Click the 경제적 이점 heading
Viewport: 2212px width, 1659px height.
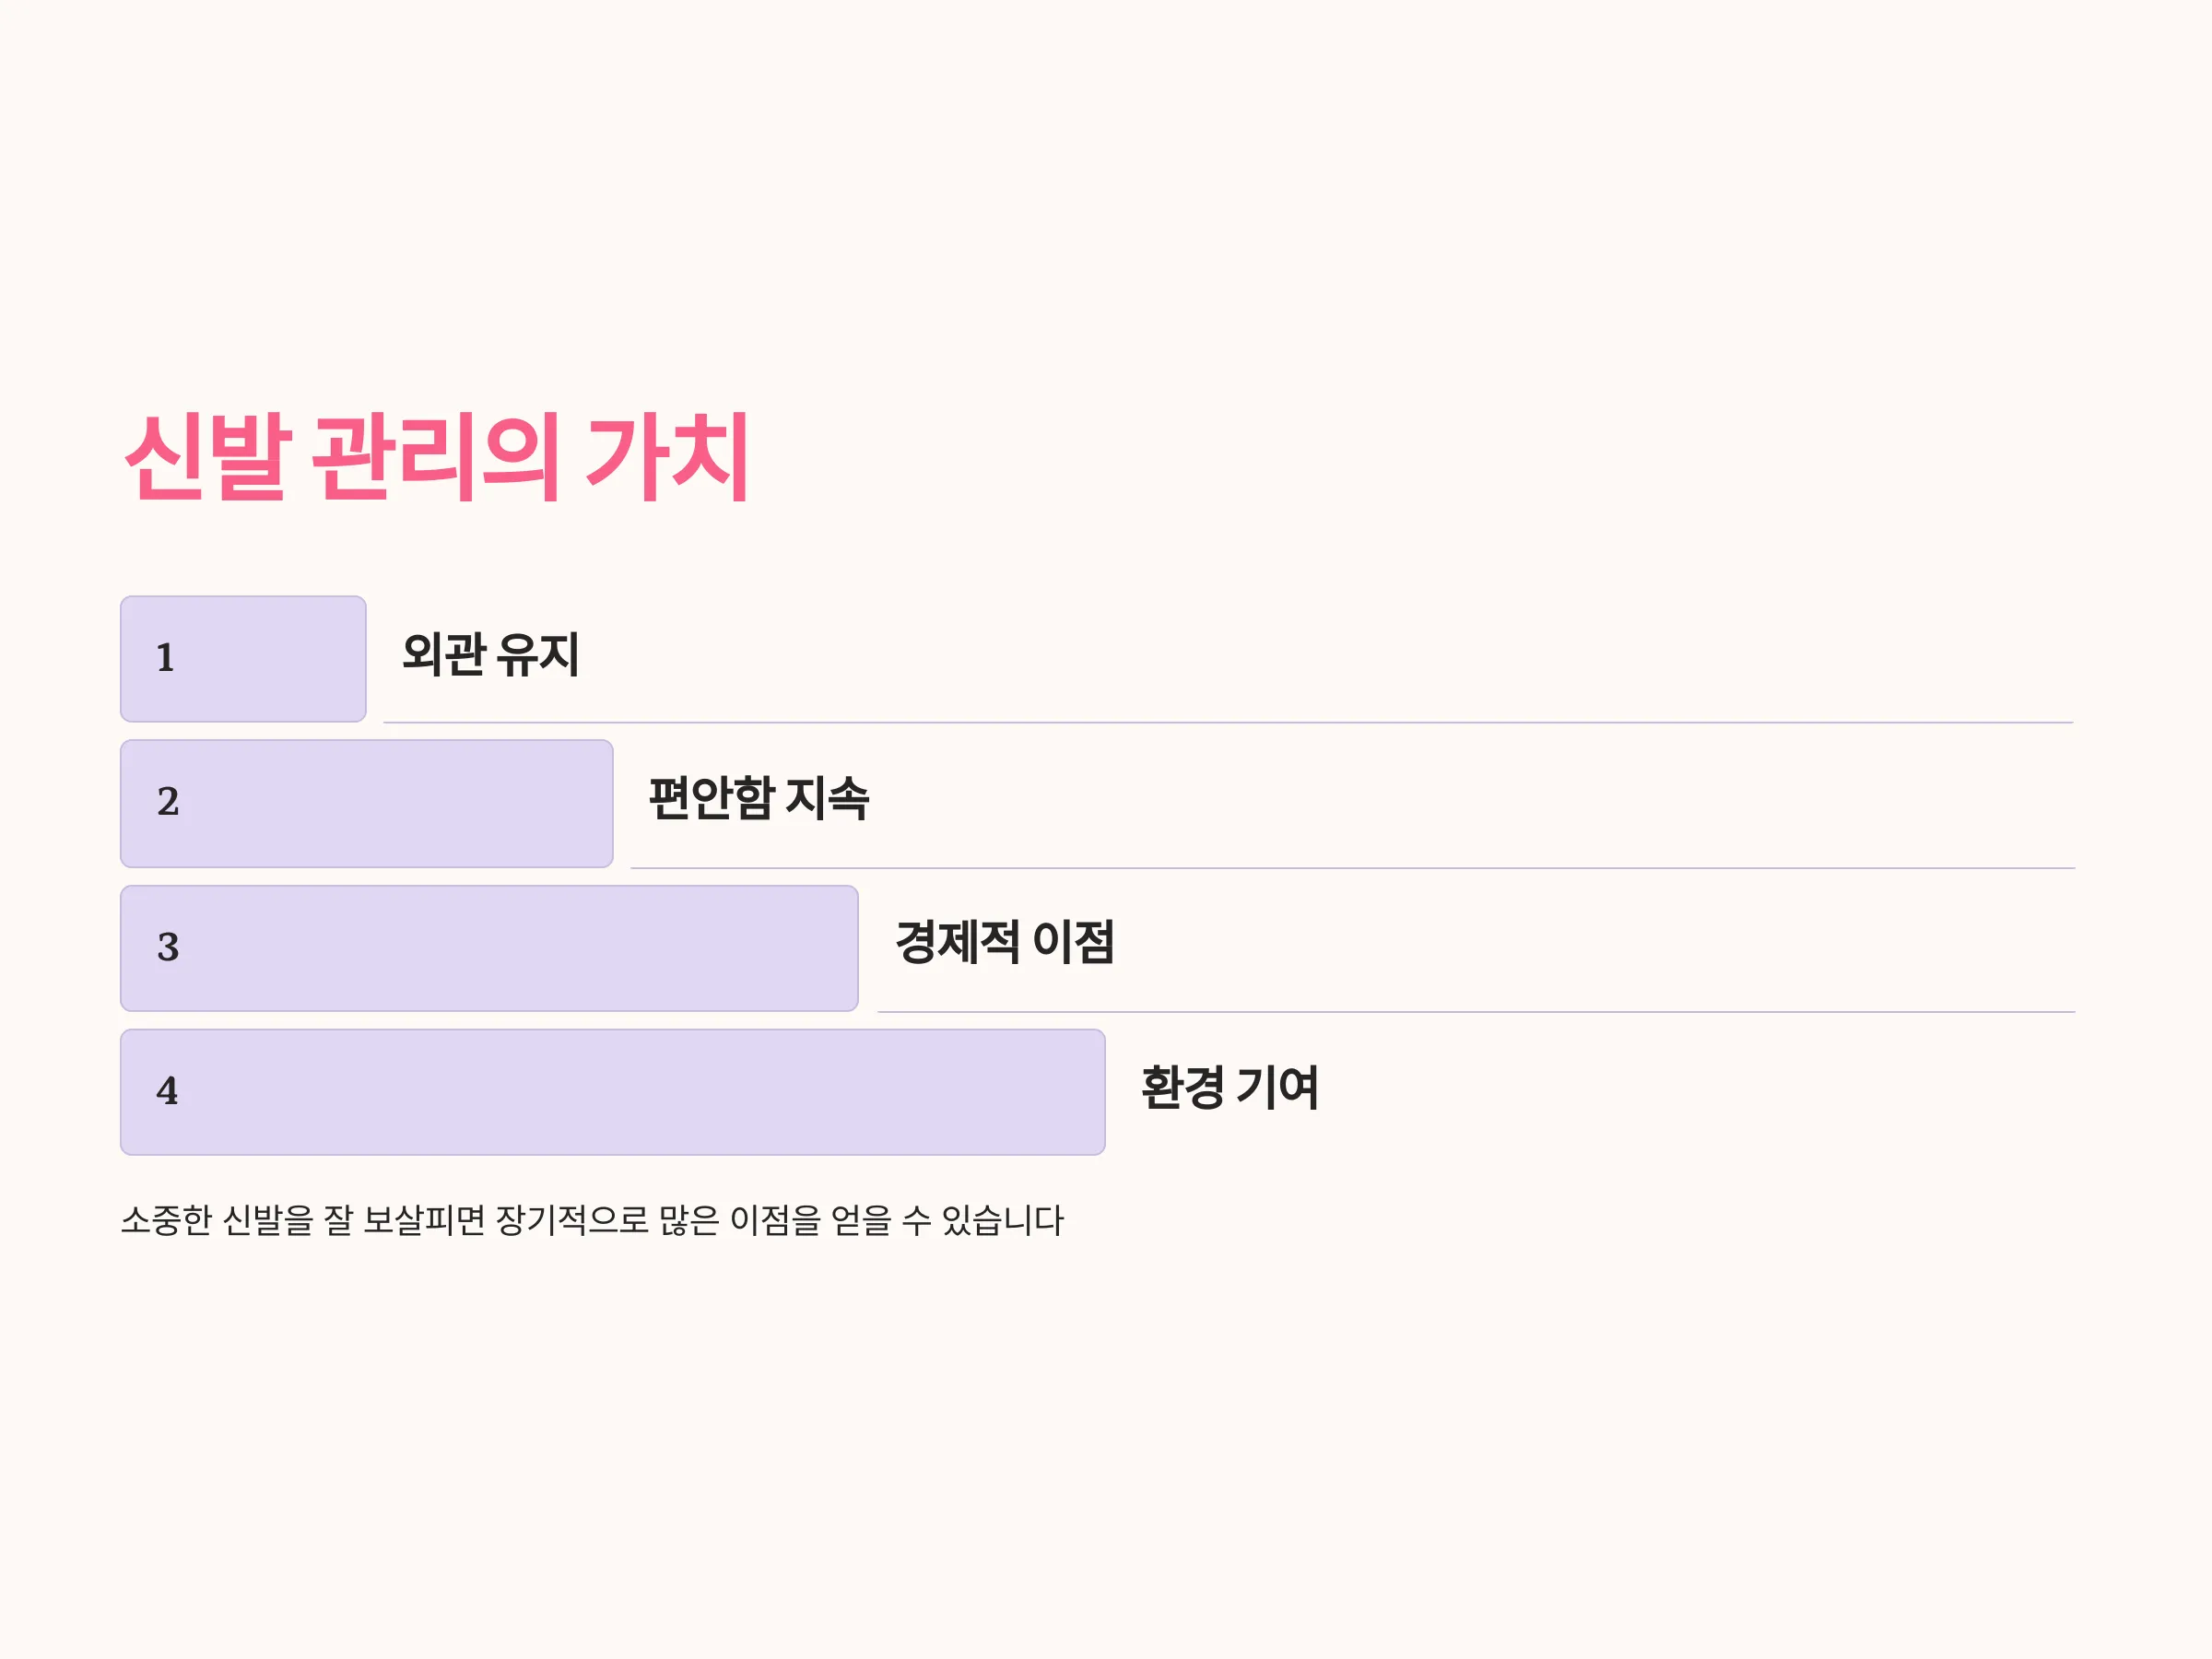pos(1005,942)
